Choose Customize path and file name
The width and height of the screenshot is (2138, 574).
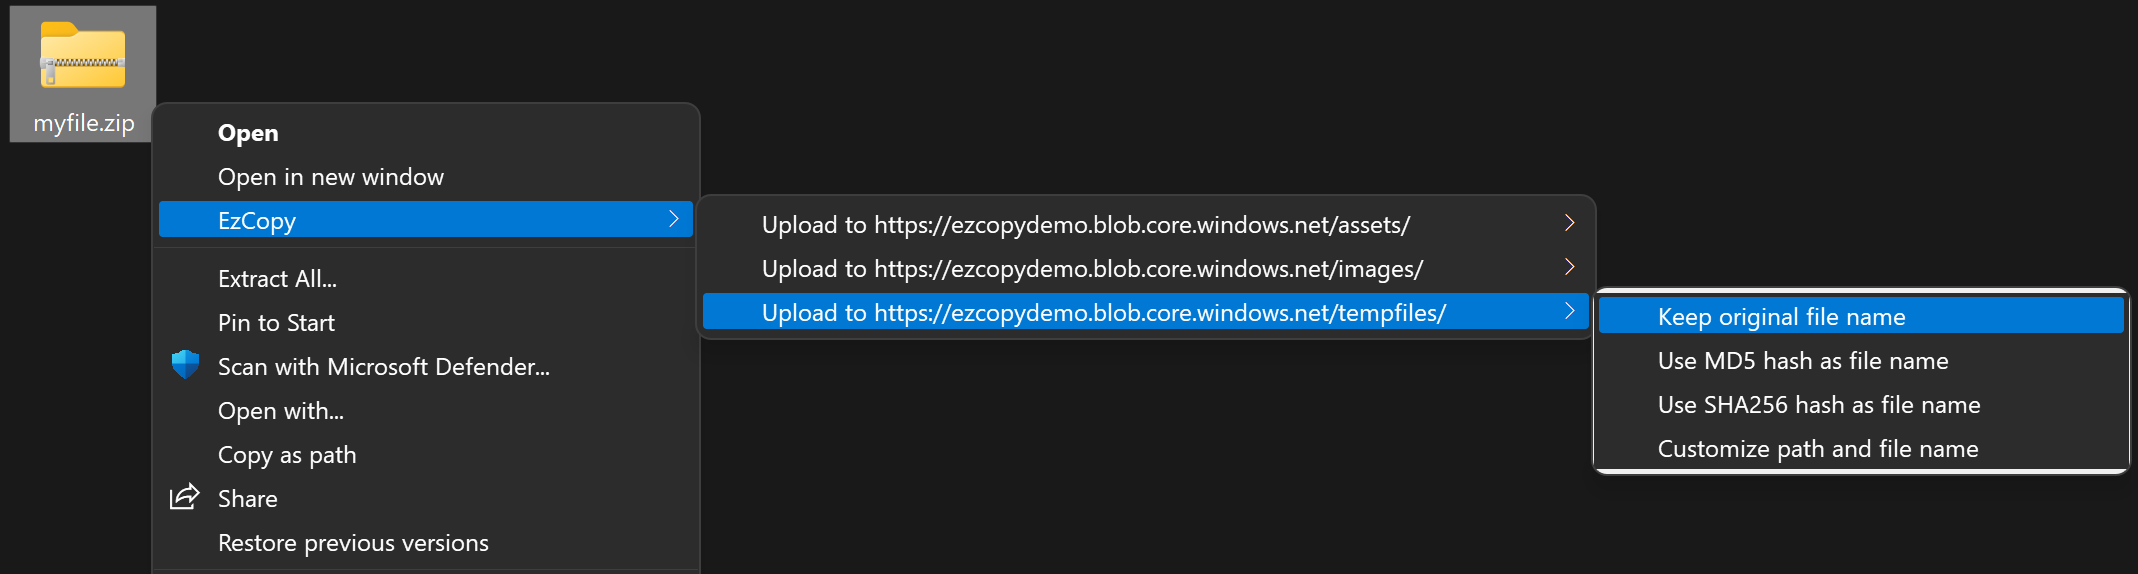click(1817, 449)
